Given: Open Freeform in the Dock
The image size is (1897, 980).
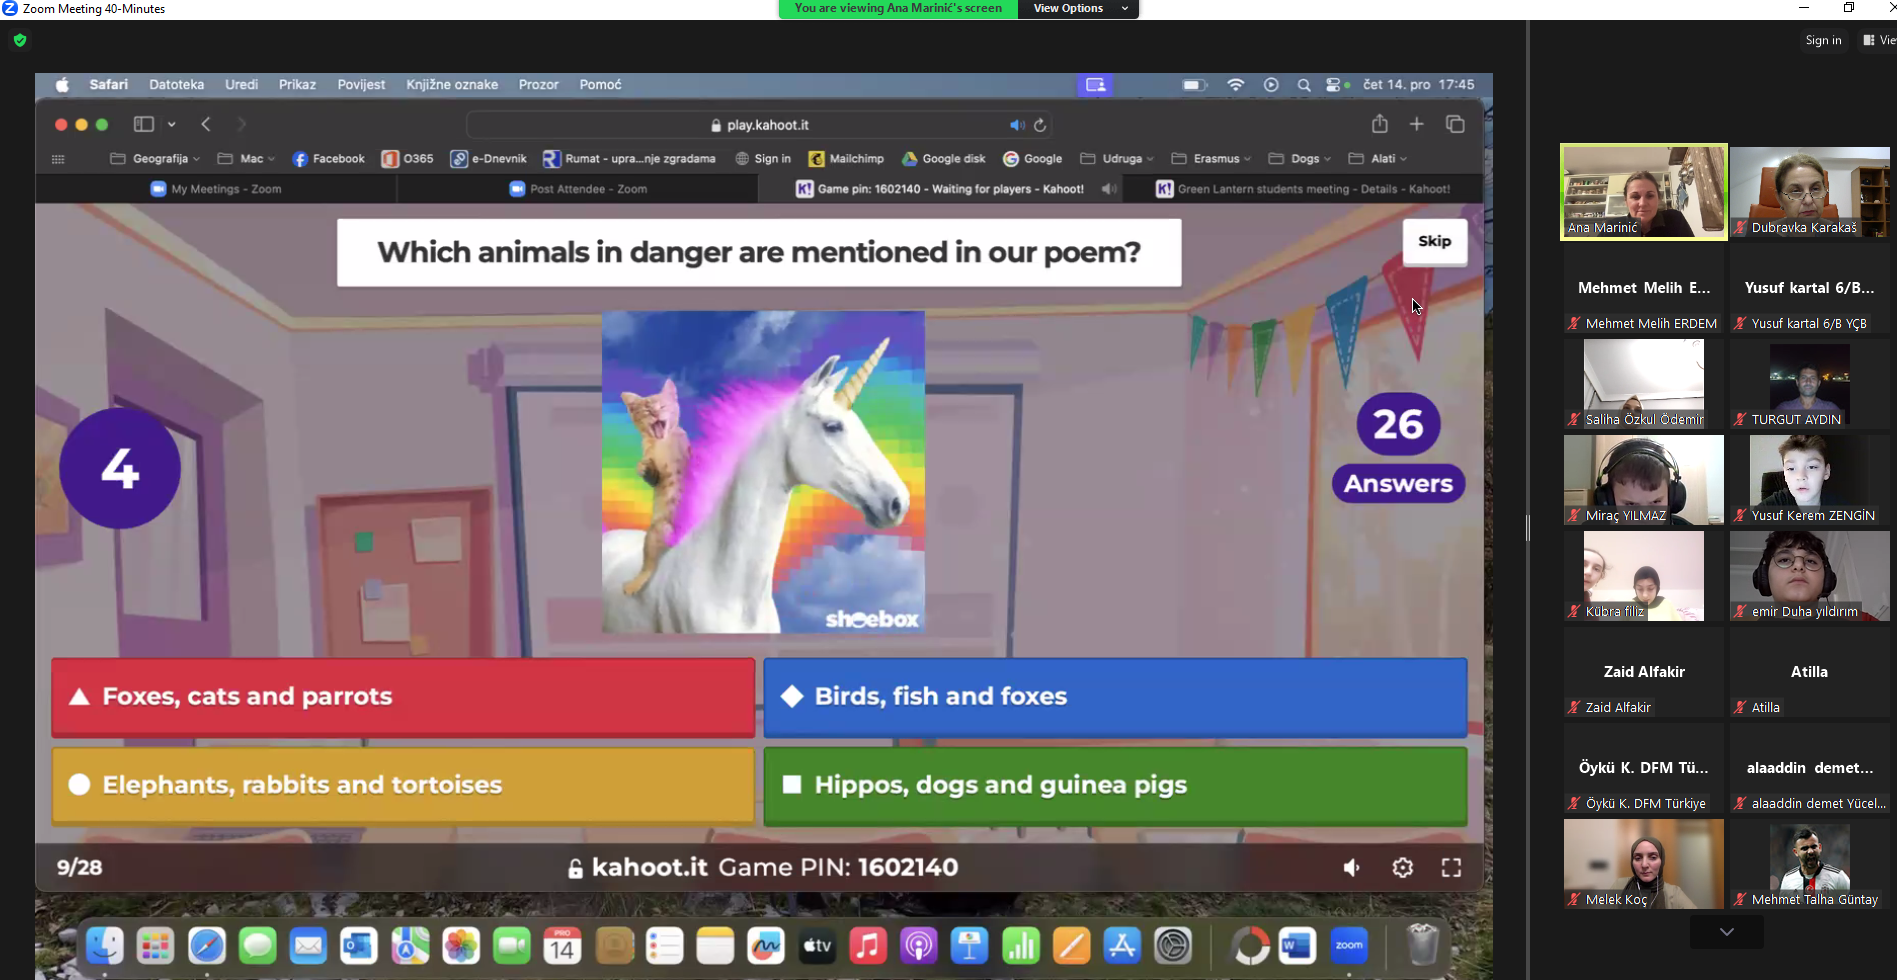Looking at the screenshot, I should click(766, 945).
